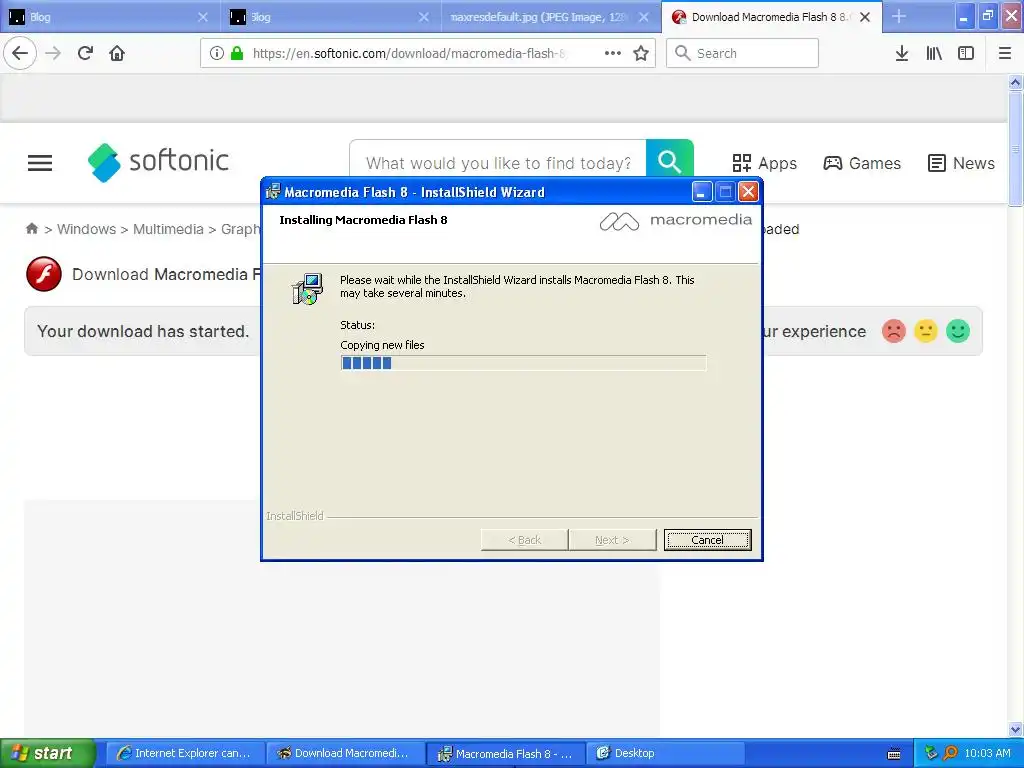Viewport: 1024px width, 768px height.
Task: Click 'Copying new files' status text
Action: point(382,345)
